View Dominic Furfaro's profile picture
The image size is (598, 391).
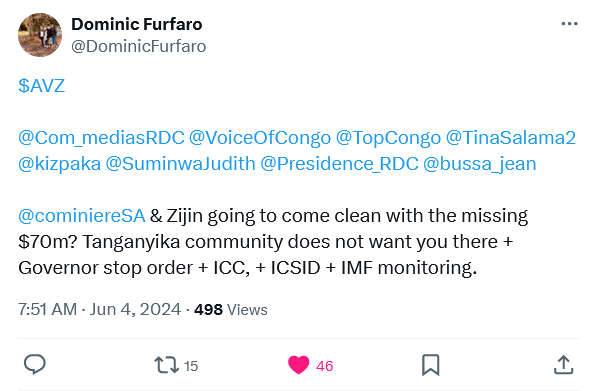[x=40, y=35]
